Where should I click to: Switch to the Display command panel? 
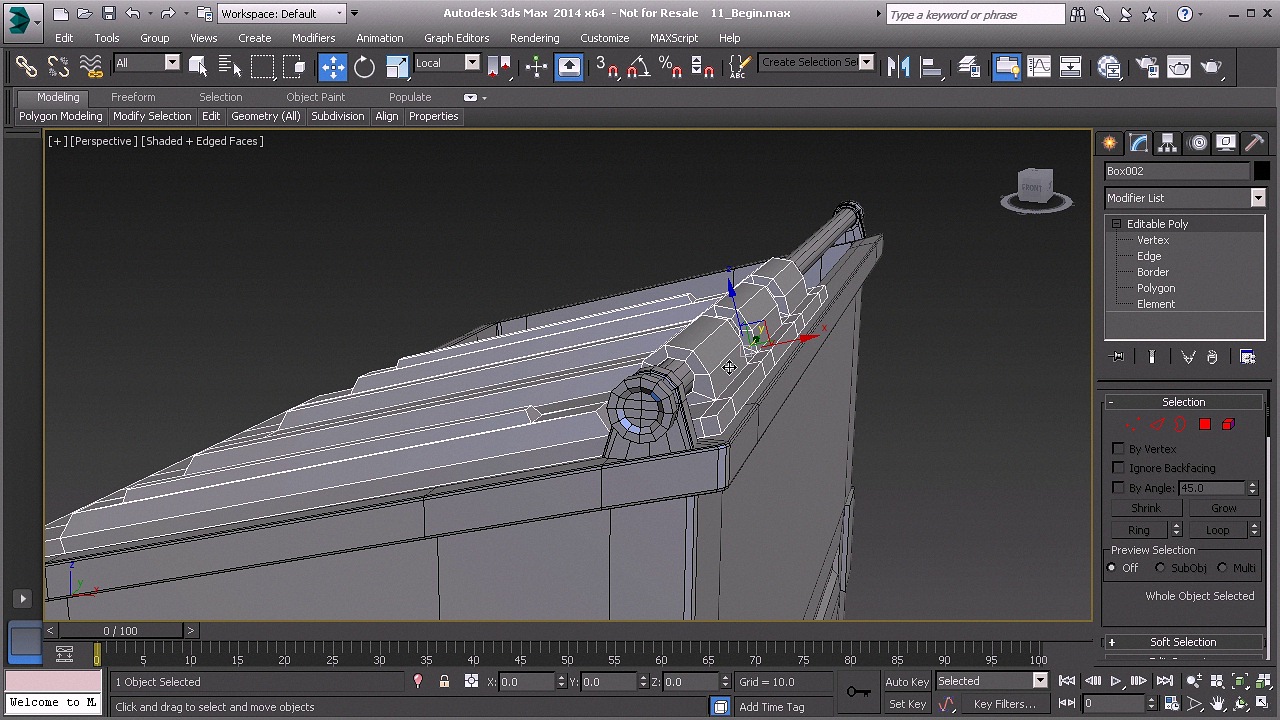coord(1227,143)
